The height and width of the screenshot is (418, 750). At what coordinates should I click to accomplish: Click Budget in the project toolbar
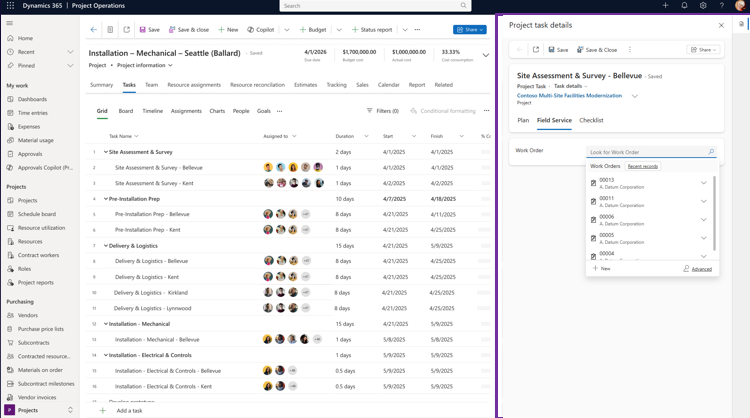coord(313,30)
